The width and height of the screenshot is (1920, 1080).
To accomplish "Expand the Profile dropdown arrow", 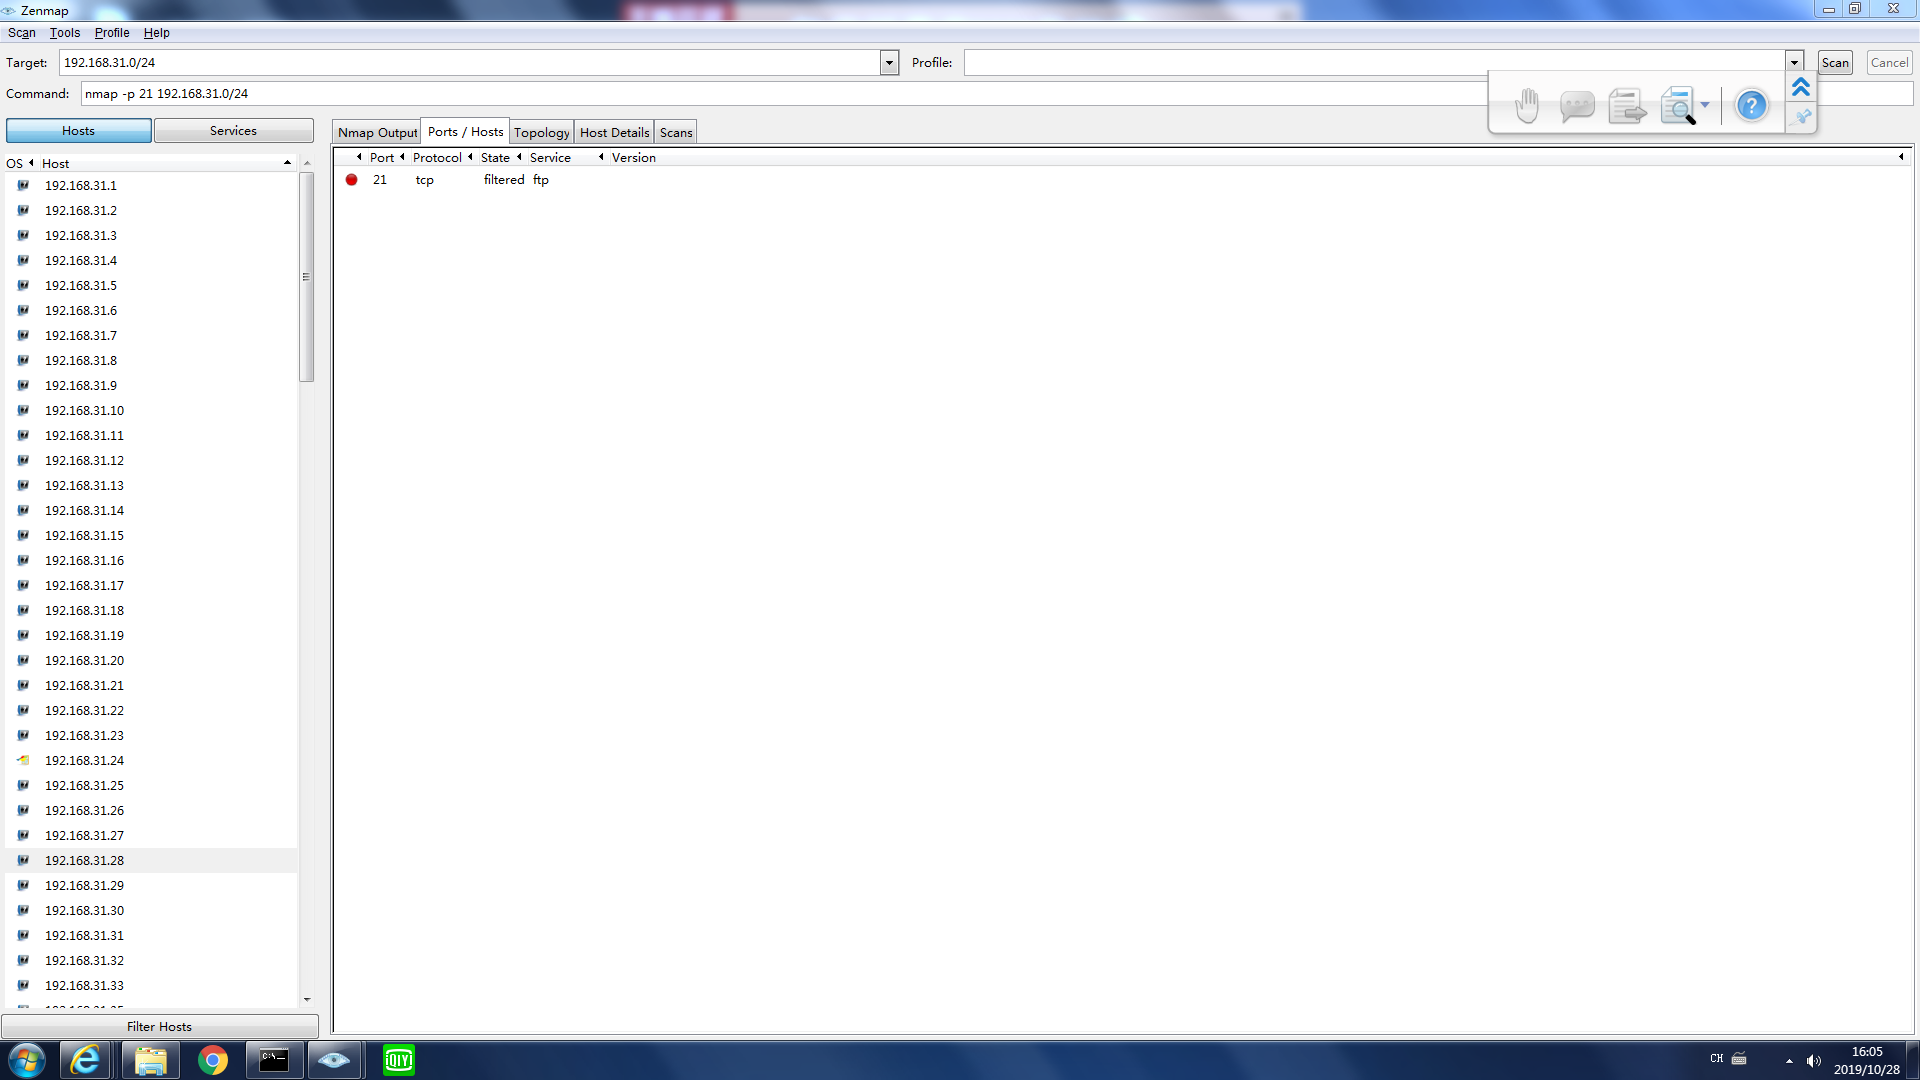I will point(1794,63).
